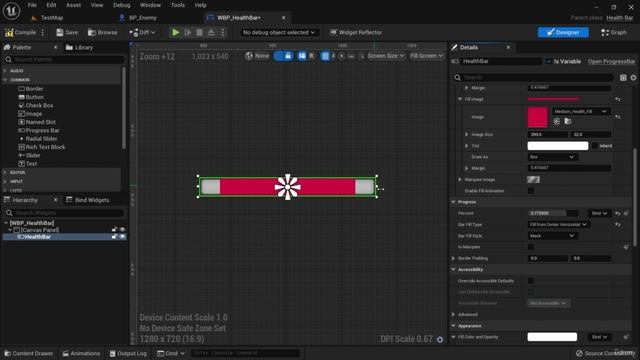Viewport: 640px width, 360px height.
Task: Start Play in editor
Action: tap(176, 32)
